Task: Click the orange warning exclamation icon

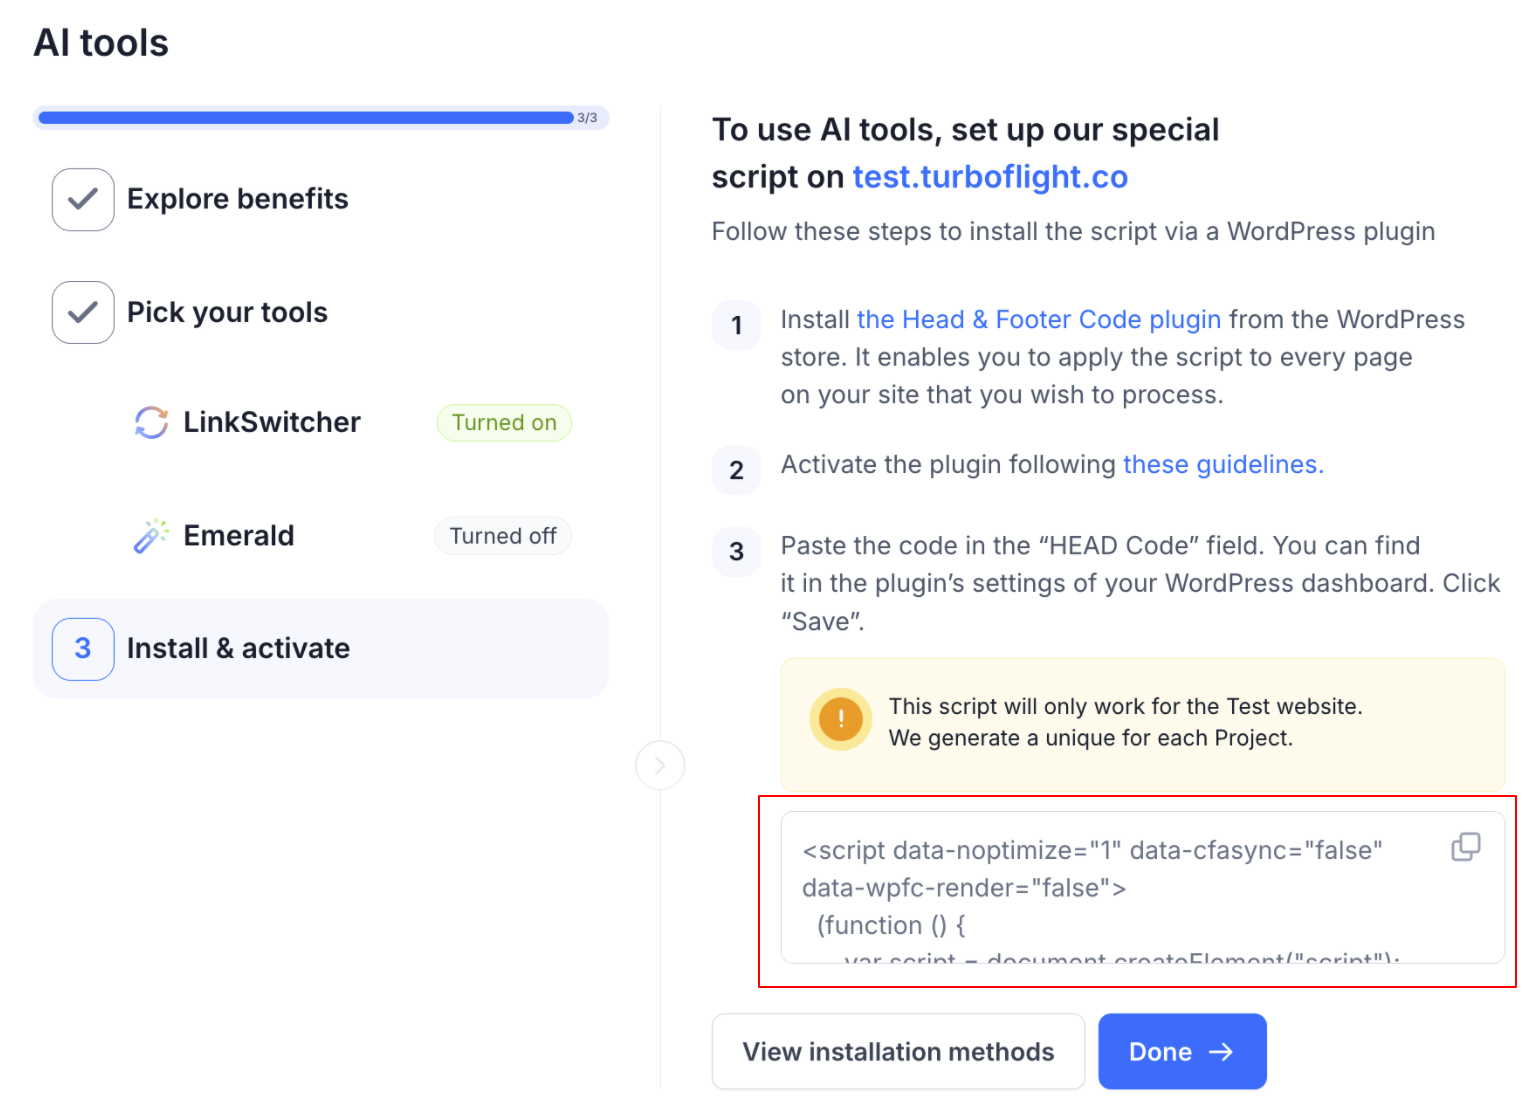Action: pos(841,719)
